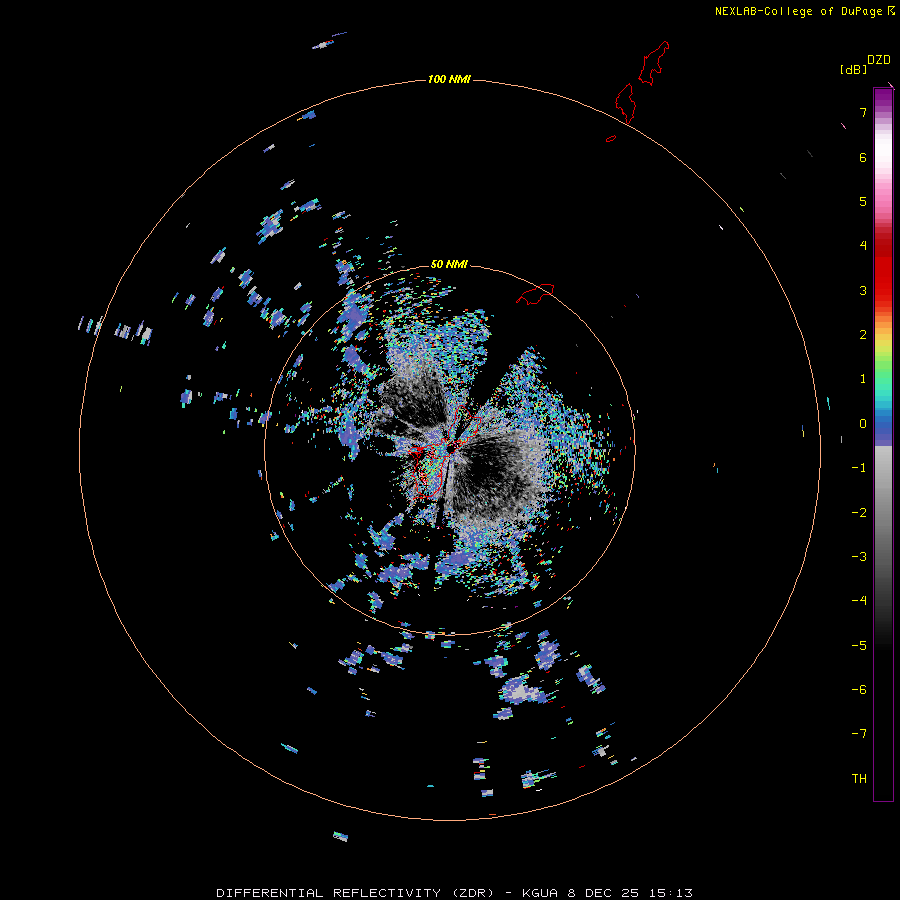Click the 2 value on the color scale
The width and height of the screenshot is (900, 900).
[x=863, y=335]
